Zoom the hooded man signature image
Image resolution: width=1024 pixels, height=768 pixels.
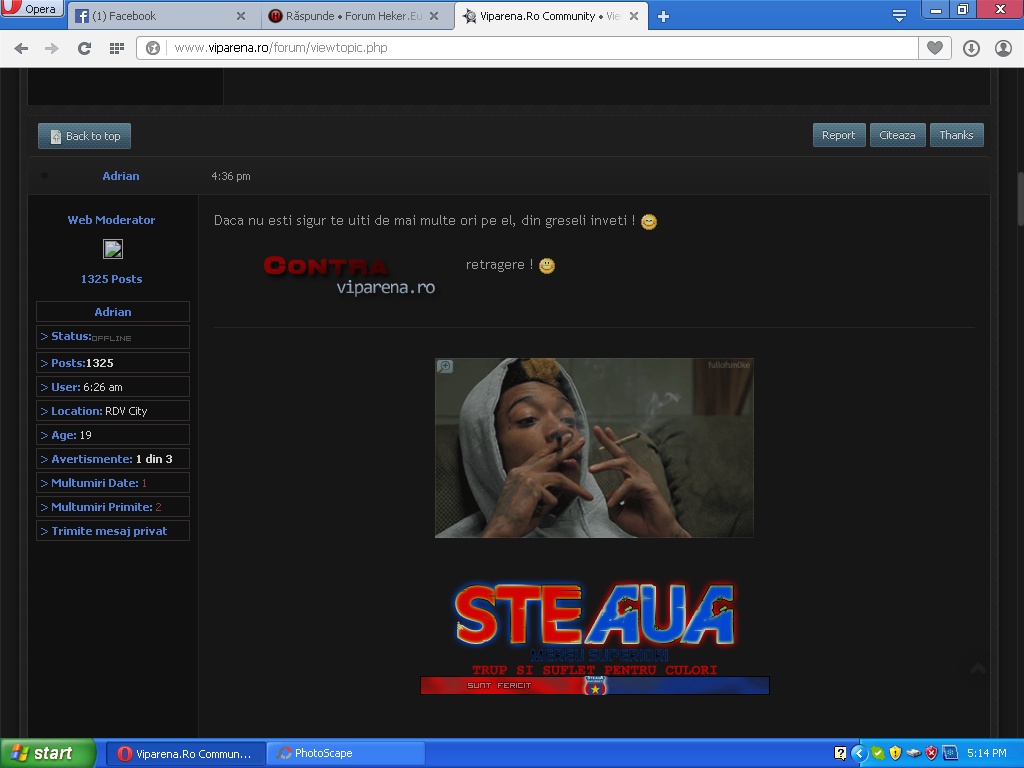coord(445,366)
